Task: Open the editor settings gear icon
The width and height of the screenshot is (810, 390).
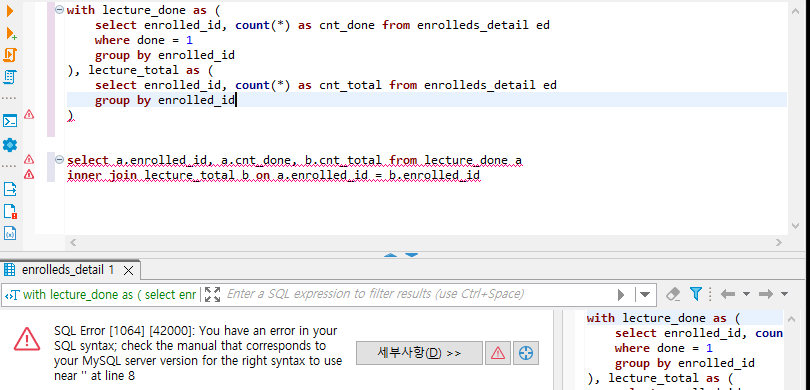Action: (10, 145)
